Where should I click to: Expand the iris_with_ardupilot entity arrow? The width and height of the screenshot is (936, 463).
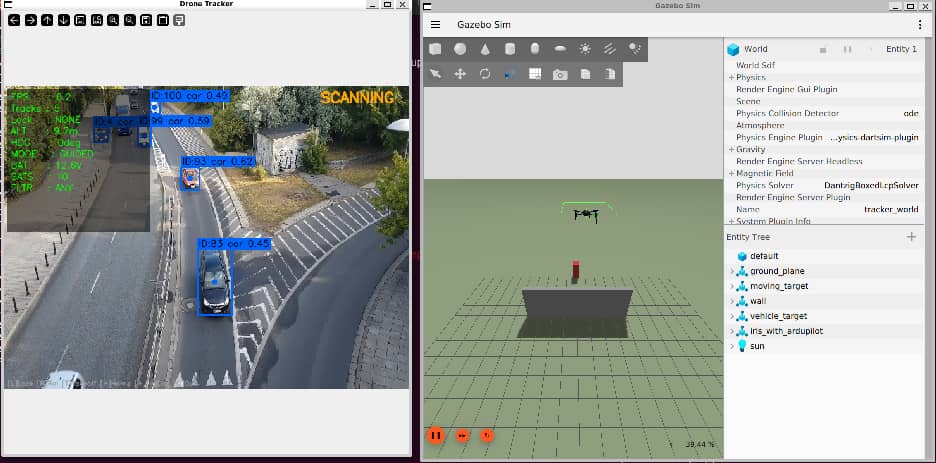[x=732, y=331]
